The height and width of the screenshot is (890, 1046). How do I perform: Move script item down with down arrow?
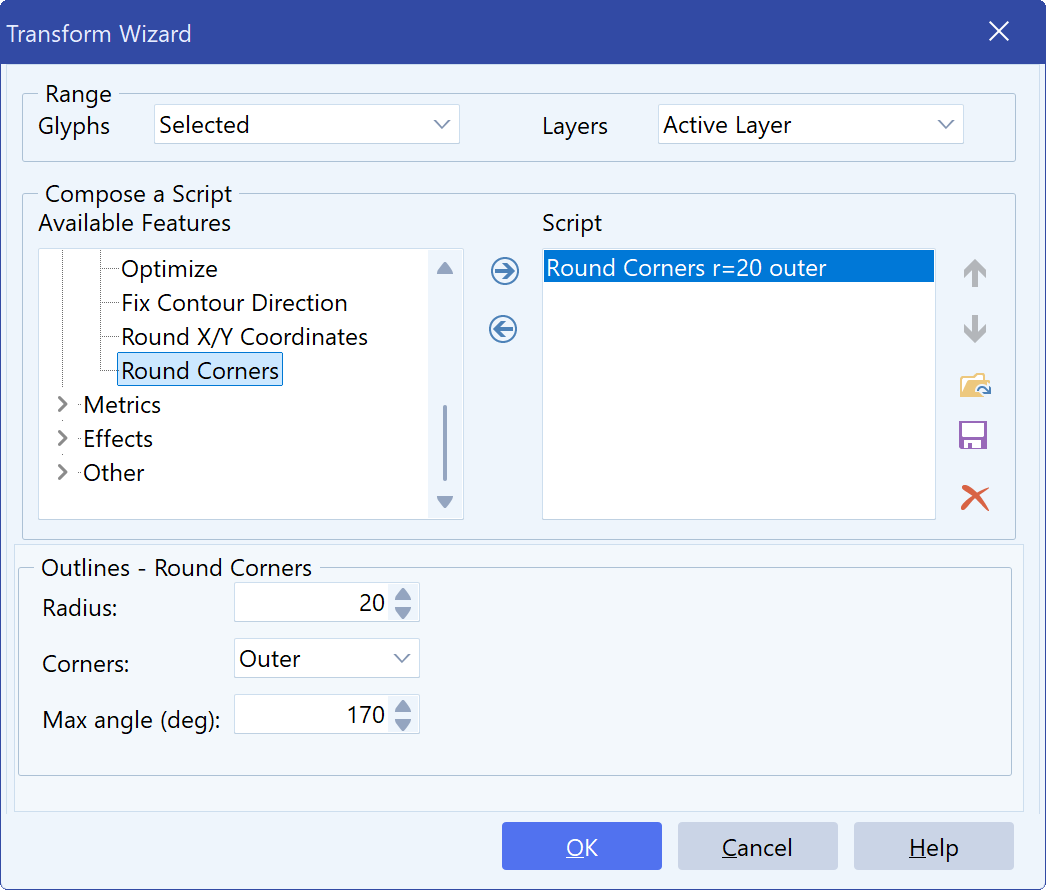coord(975,329)
